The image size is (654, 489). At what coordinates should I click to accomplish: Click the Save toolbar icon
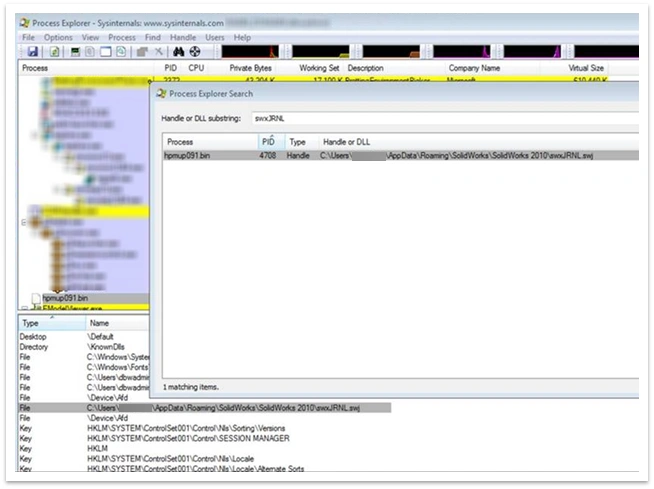pos(33,51)
